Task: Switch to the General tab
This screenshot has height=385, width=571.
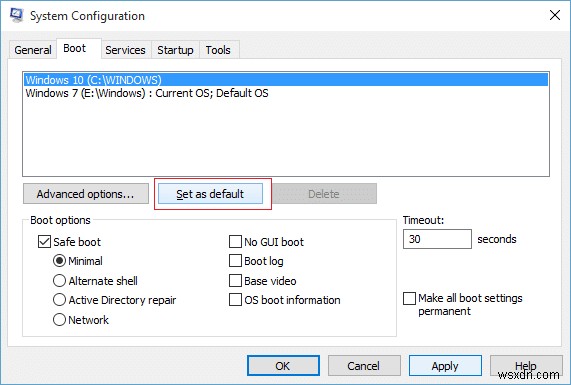Action: pos(32,50)
